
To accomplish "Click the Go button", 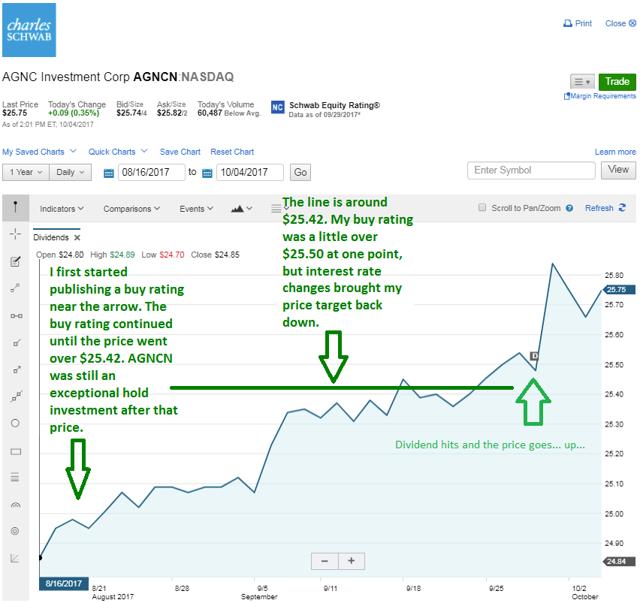I will point(300,172).
